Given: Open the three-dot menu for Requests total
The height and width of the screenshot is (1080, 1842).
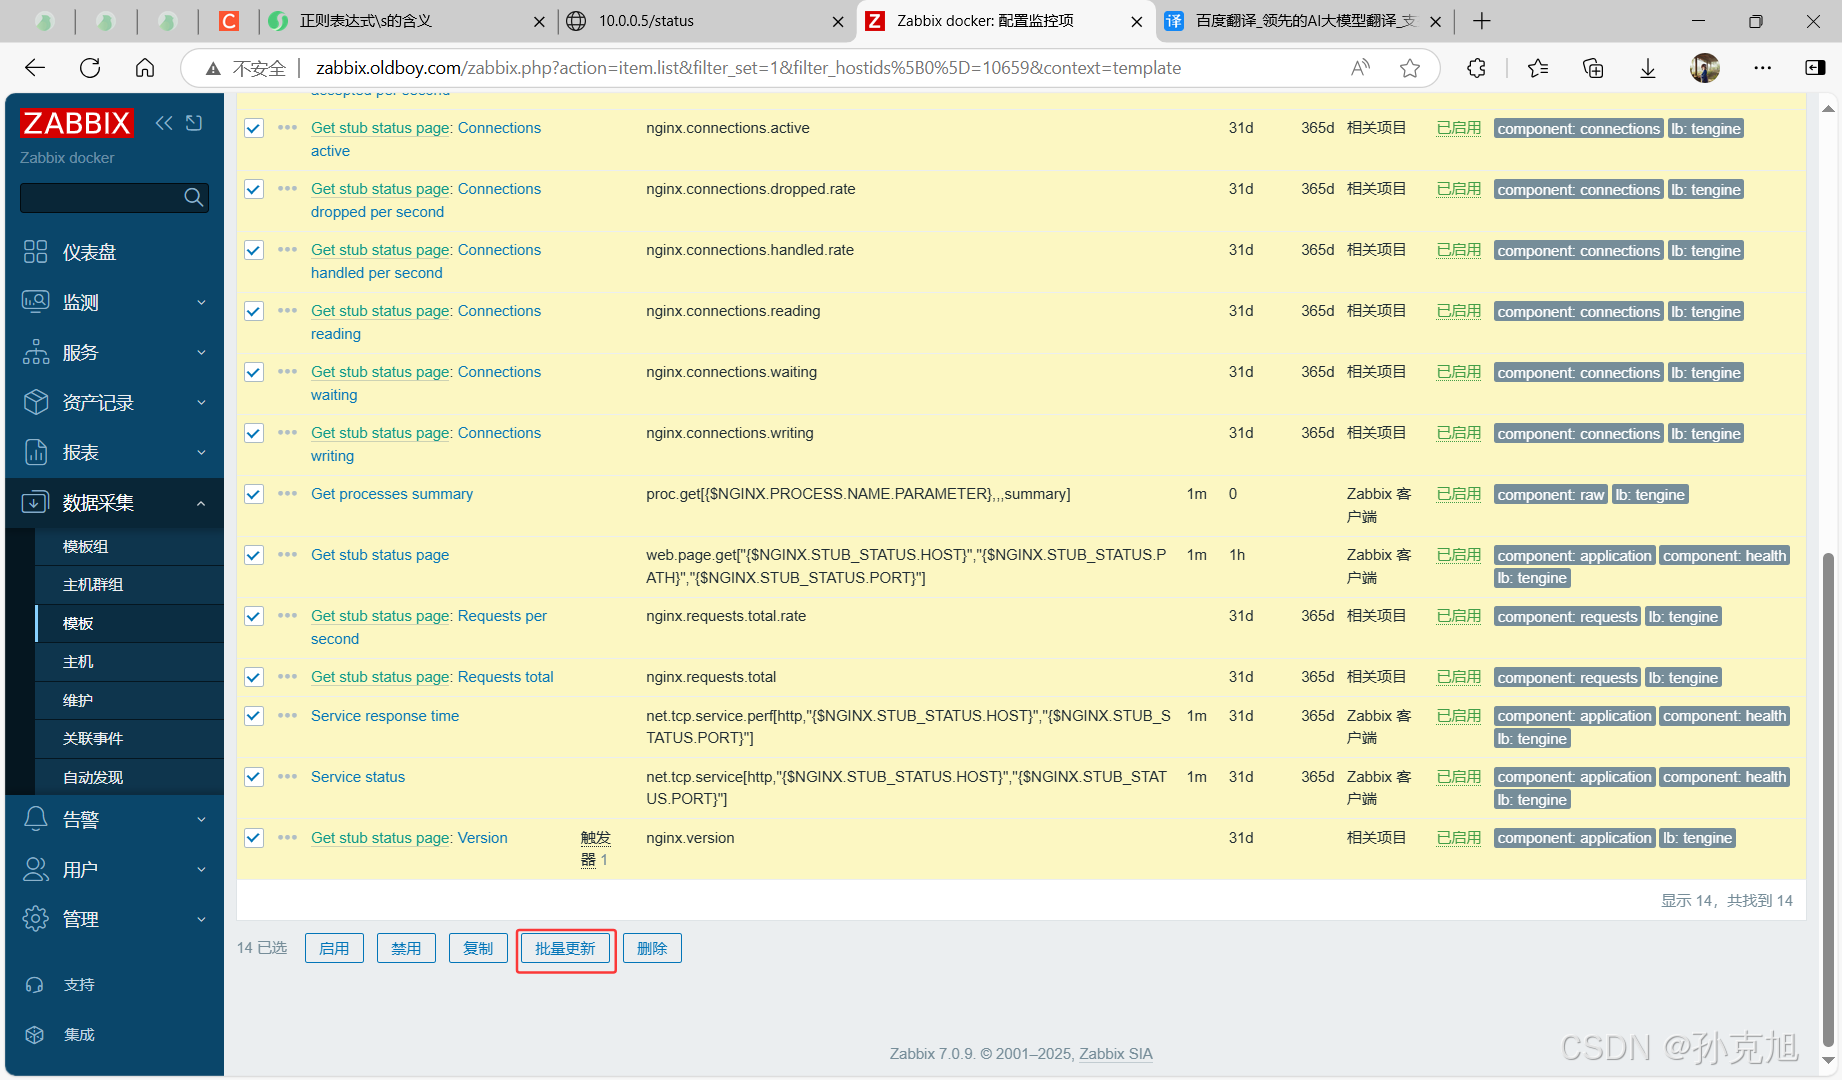Looking at the screenshot, I should click(288, 676).
